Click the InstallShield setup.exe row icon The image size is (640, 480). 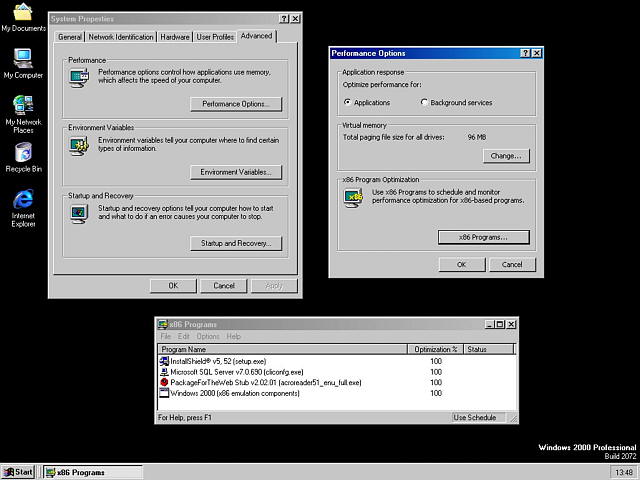click(164, 361)
